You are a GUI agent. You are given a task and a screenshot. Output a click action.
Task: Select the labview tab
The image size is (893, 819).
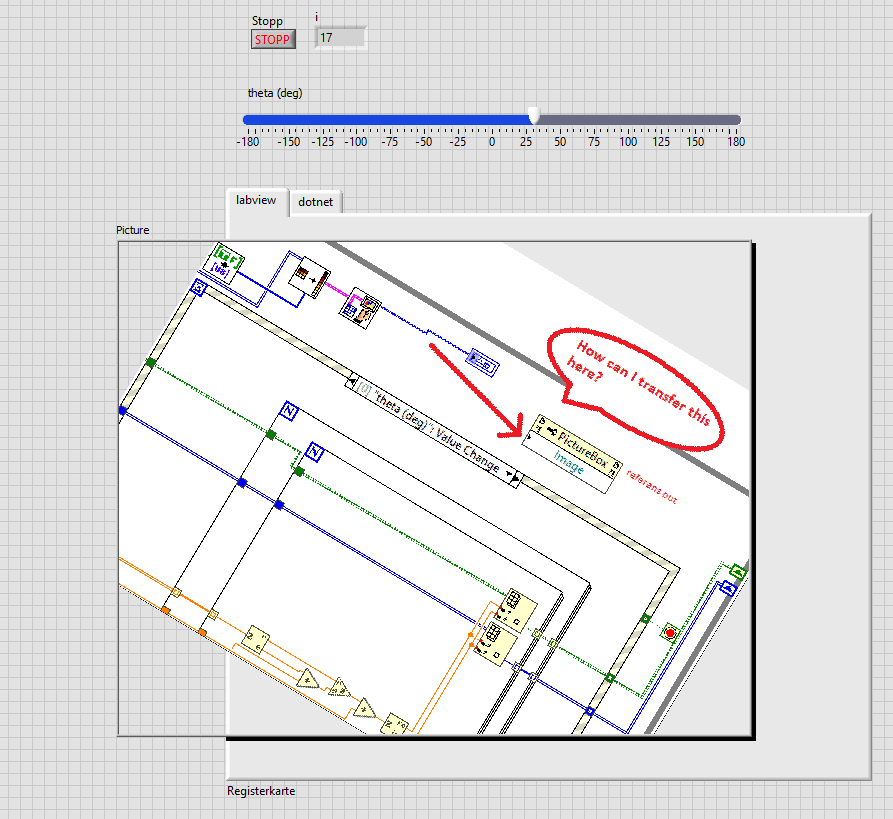(255, 201)
